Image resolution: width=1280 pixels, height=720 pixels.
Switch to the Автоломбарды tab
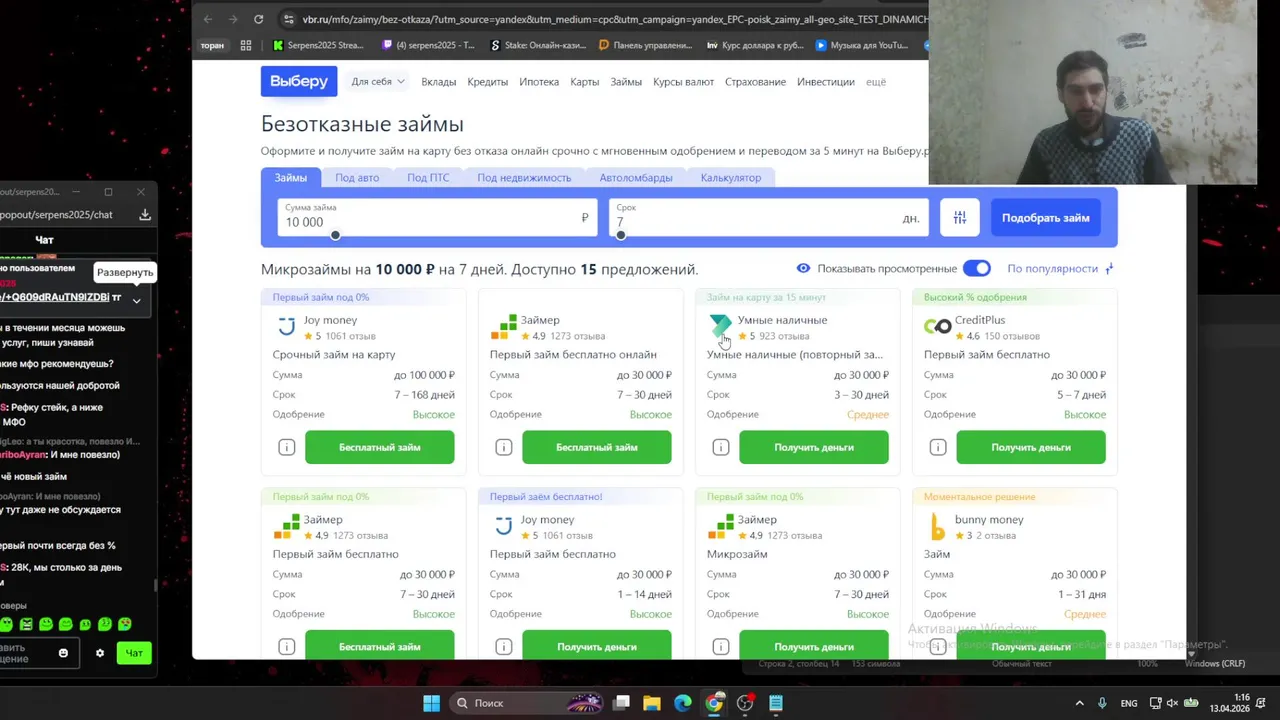636,177
